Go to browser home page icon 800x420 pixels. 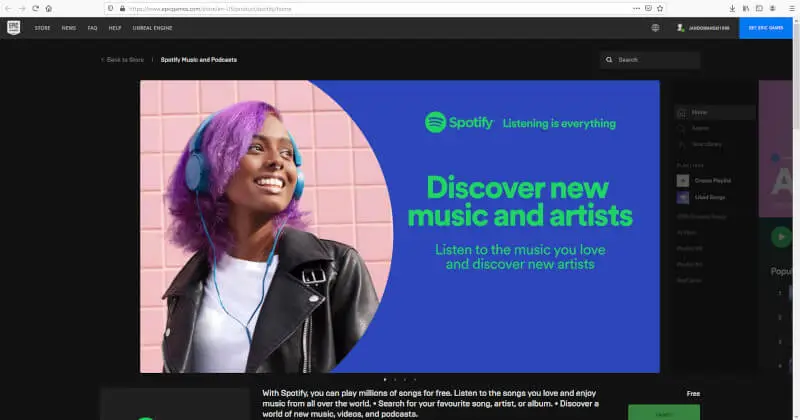pyautogui.click(x=48, y=9)
